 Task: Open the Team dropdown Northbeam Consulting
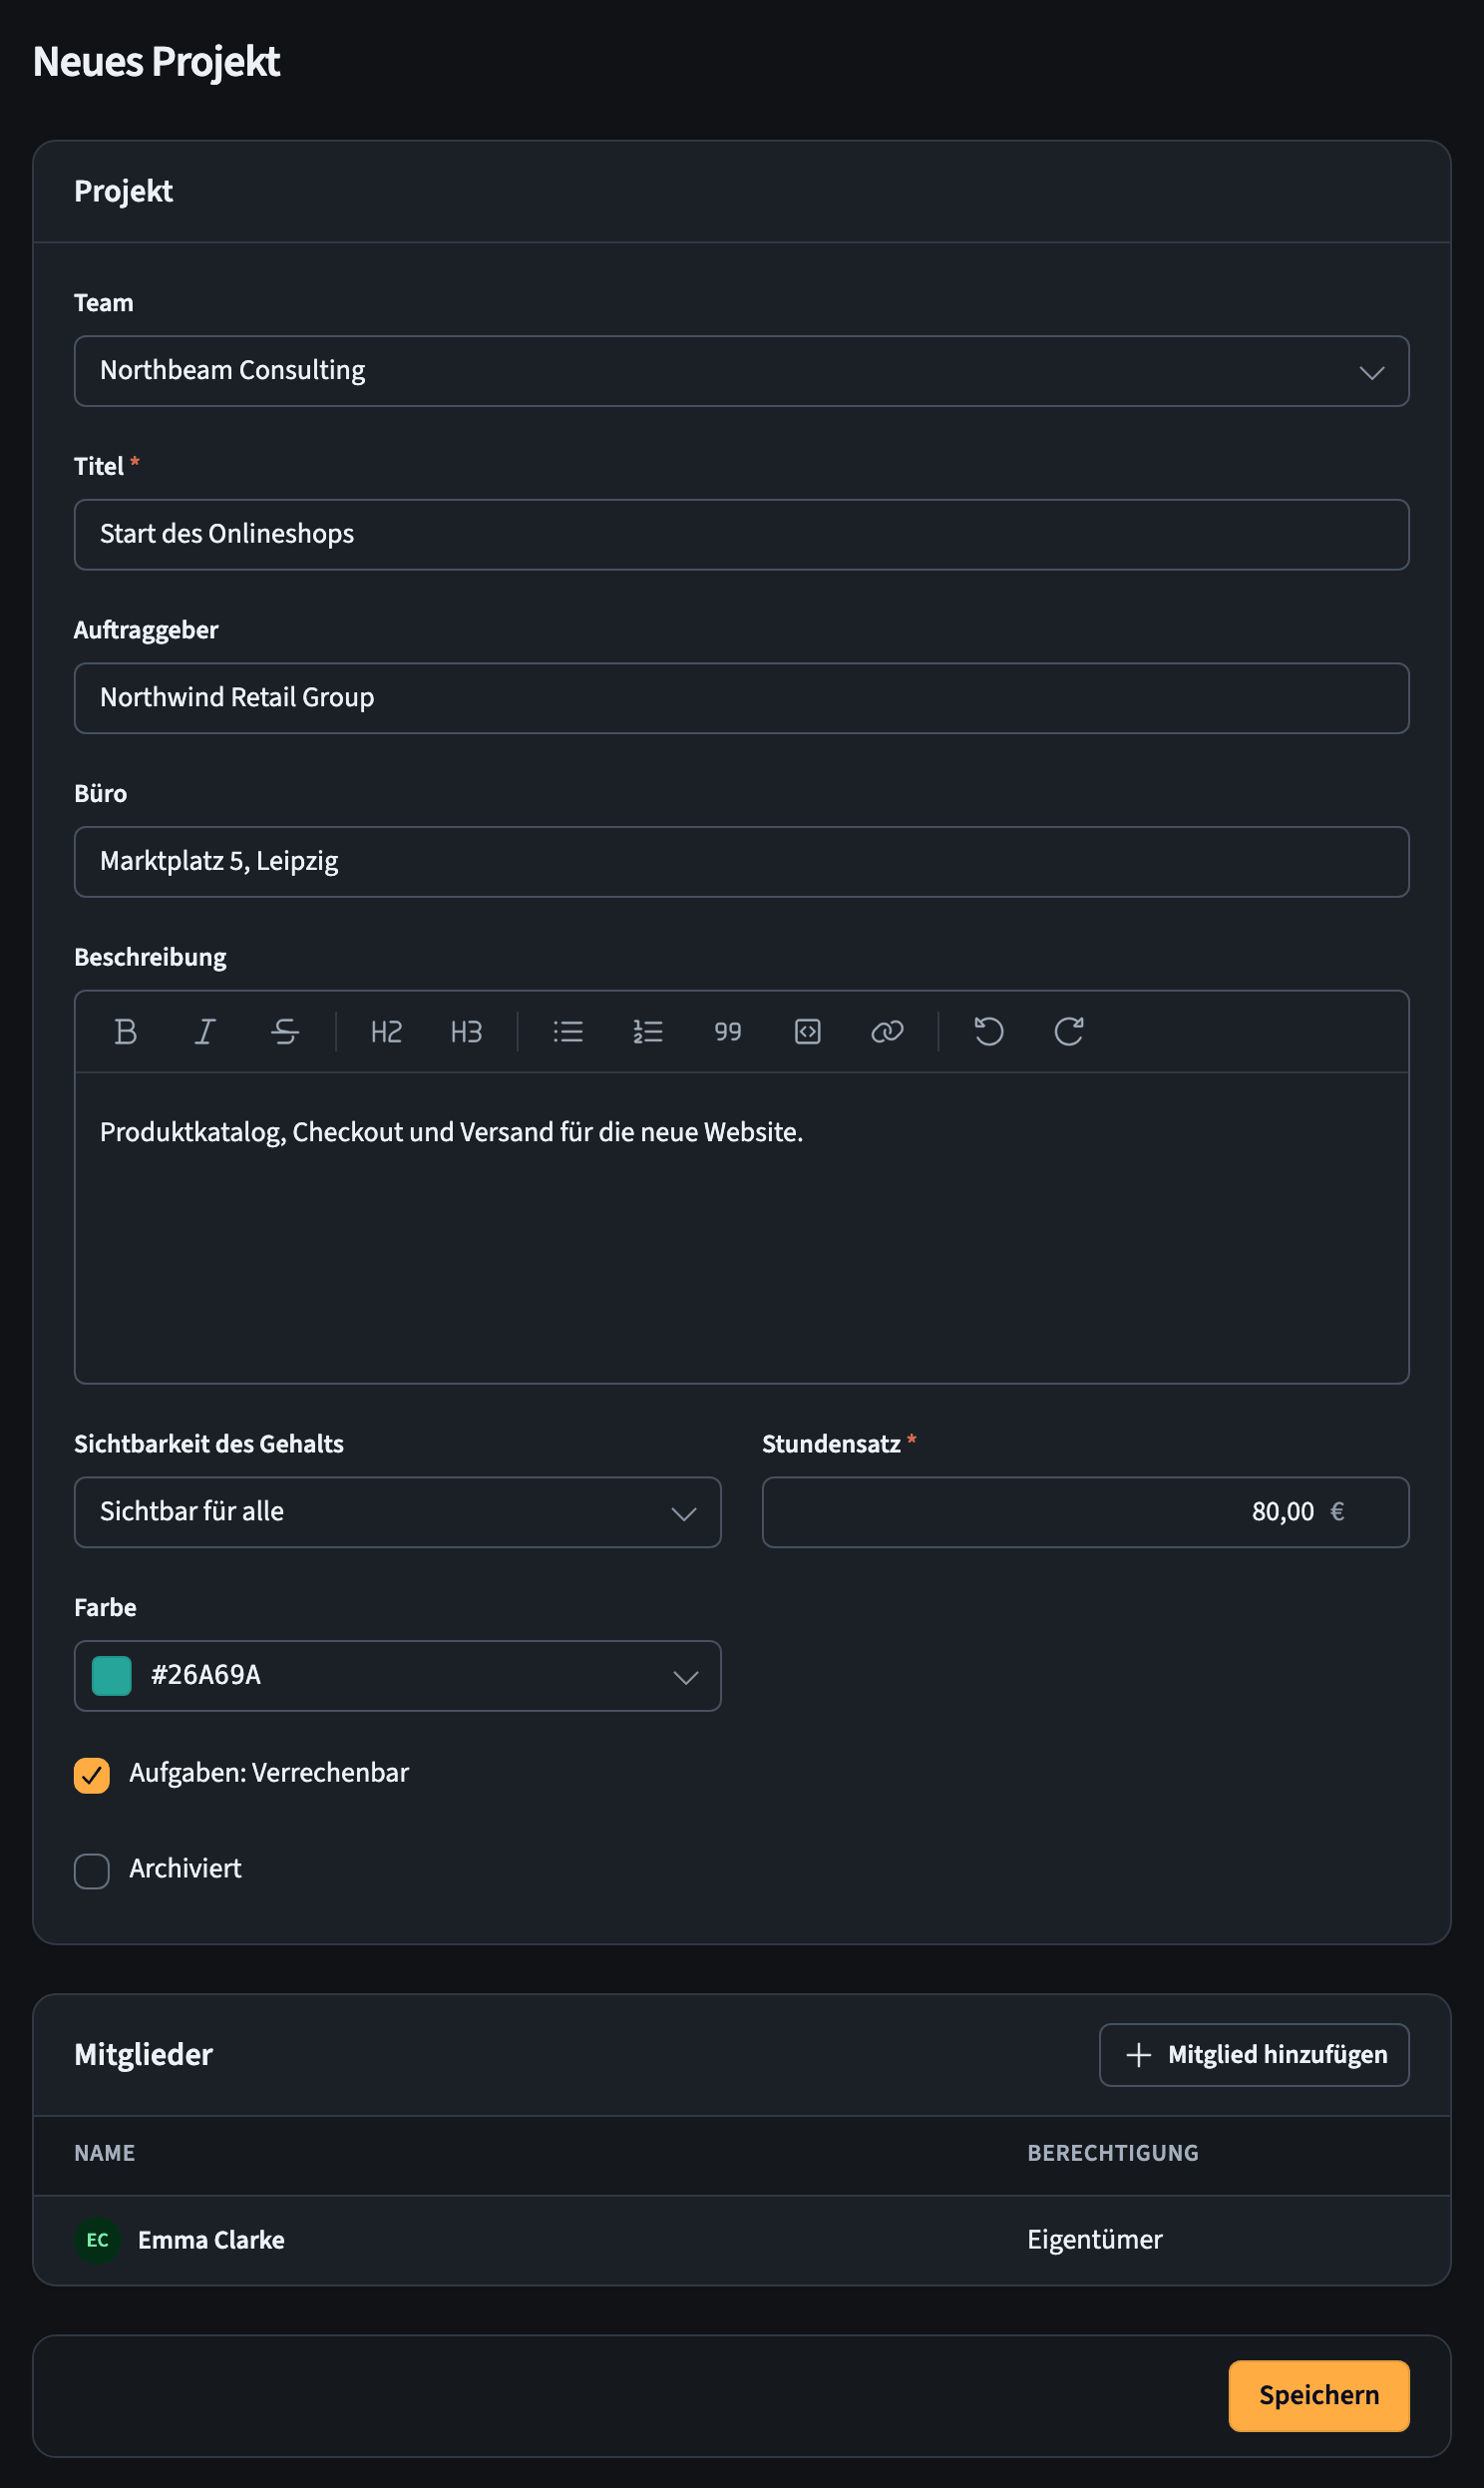(x=741, y=371)
